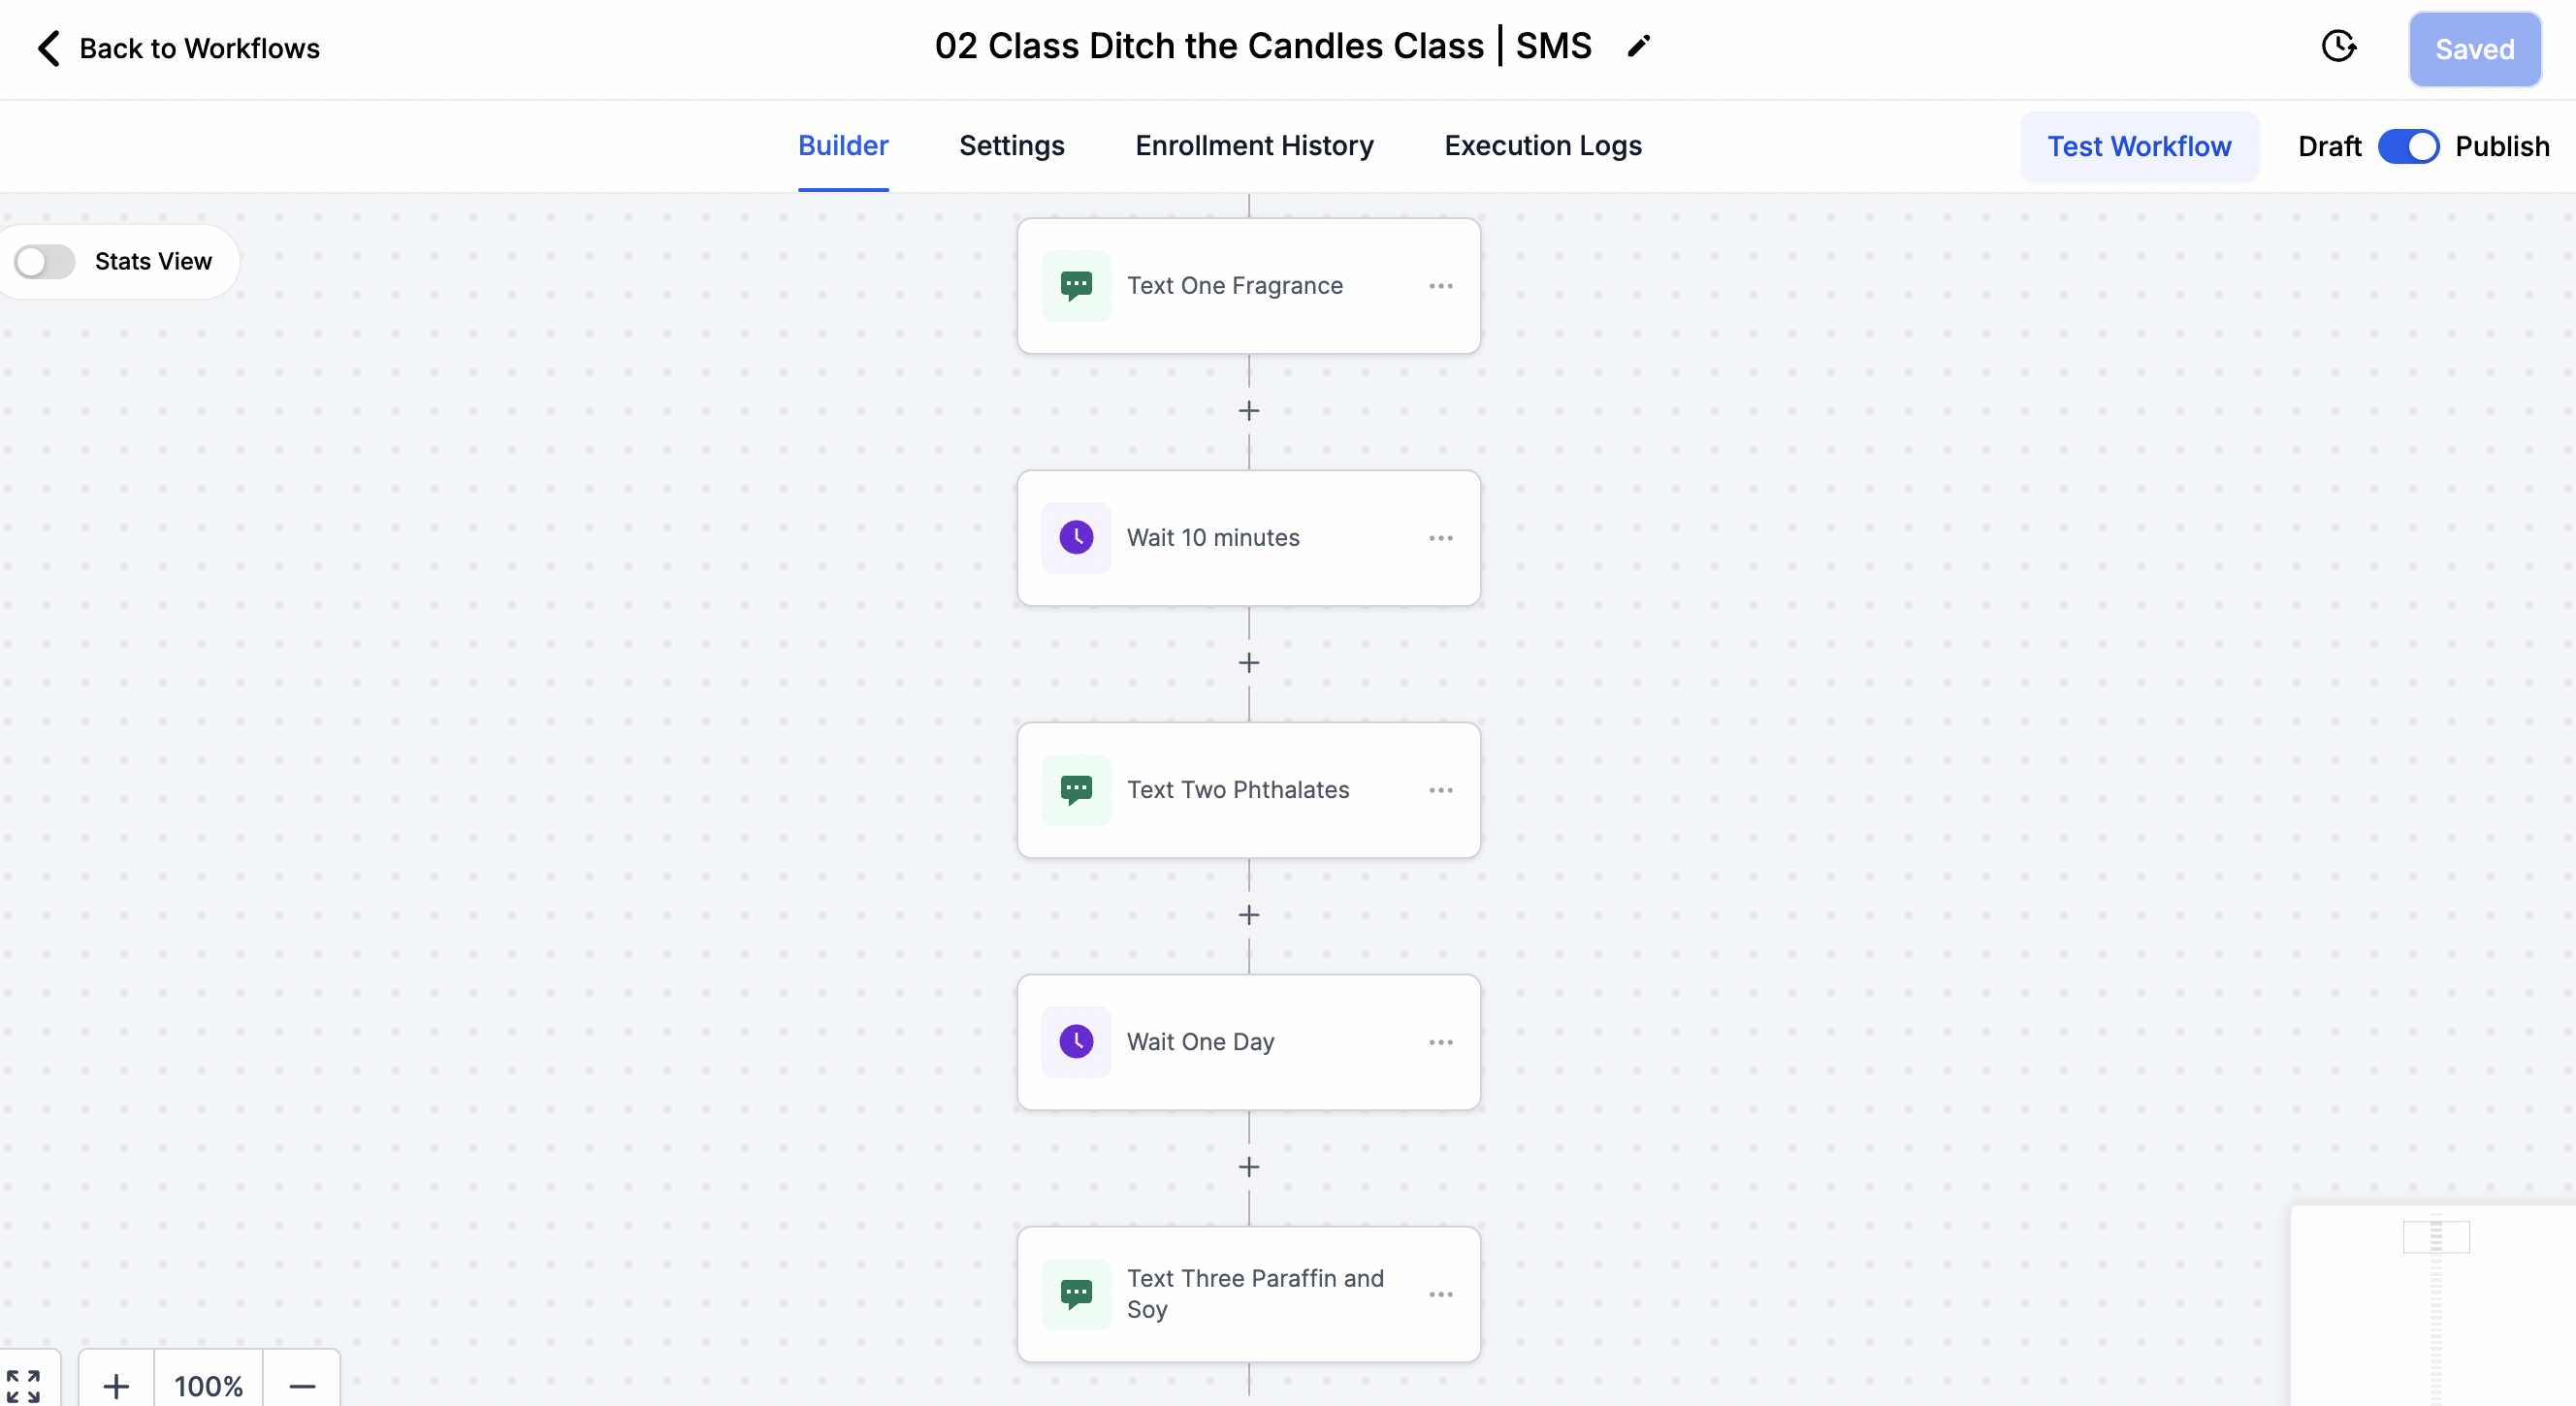
Task: Open options menu for Text One Fragrance
Action: 1441,286
